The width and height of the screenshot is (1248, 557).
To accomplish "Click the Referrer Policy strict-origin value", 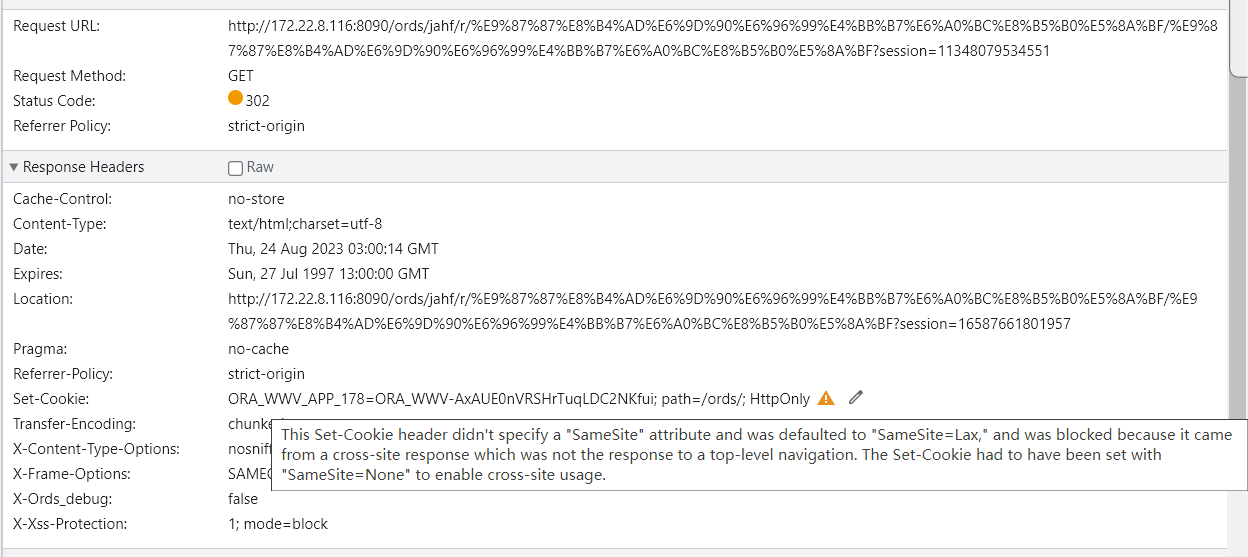I will pyautogui.click(x=266, y=126).
